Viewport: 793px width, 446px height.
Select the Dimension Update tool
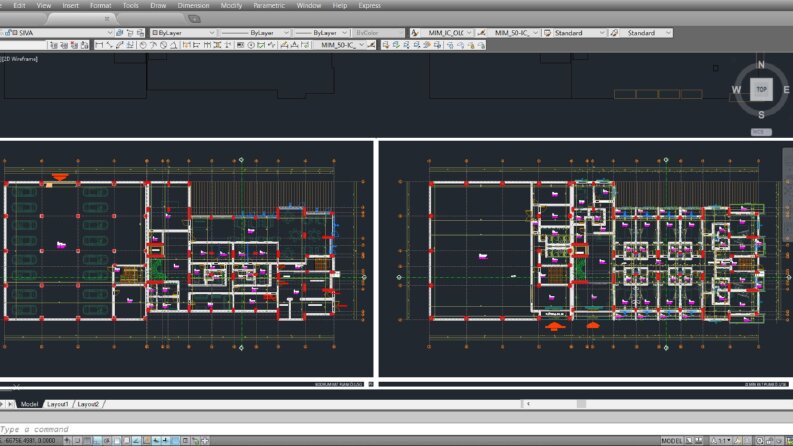coord(305,45)
